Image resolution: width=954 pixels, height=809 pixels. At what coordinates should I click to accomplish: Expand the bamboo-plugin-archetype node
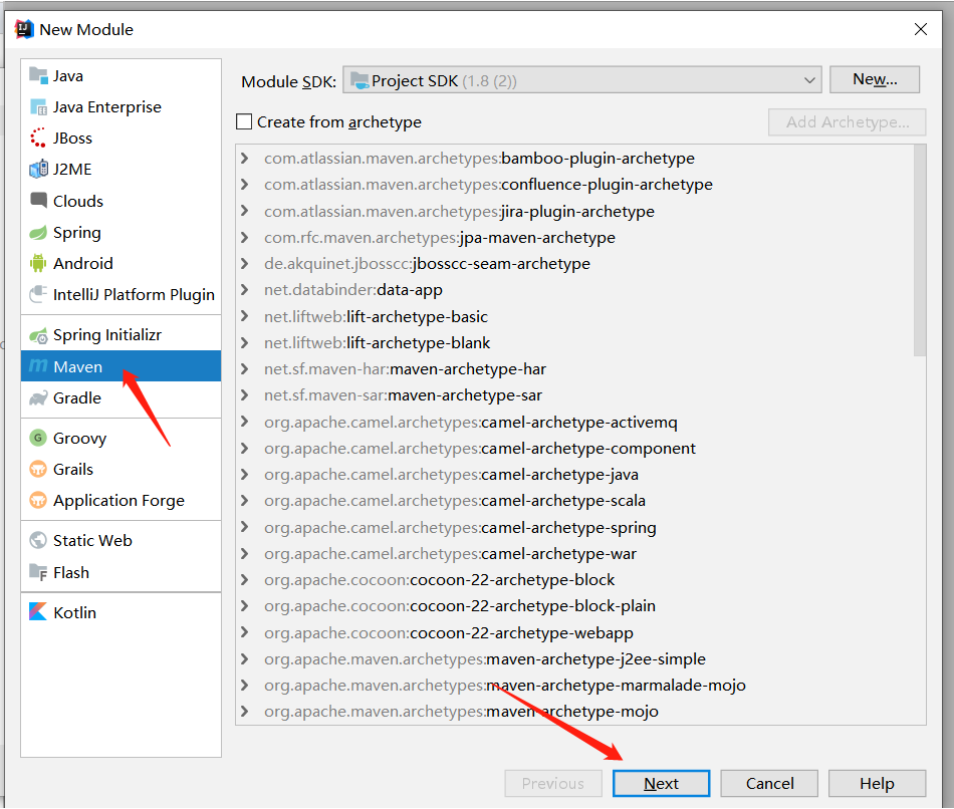[245, 158]
